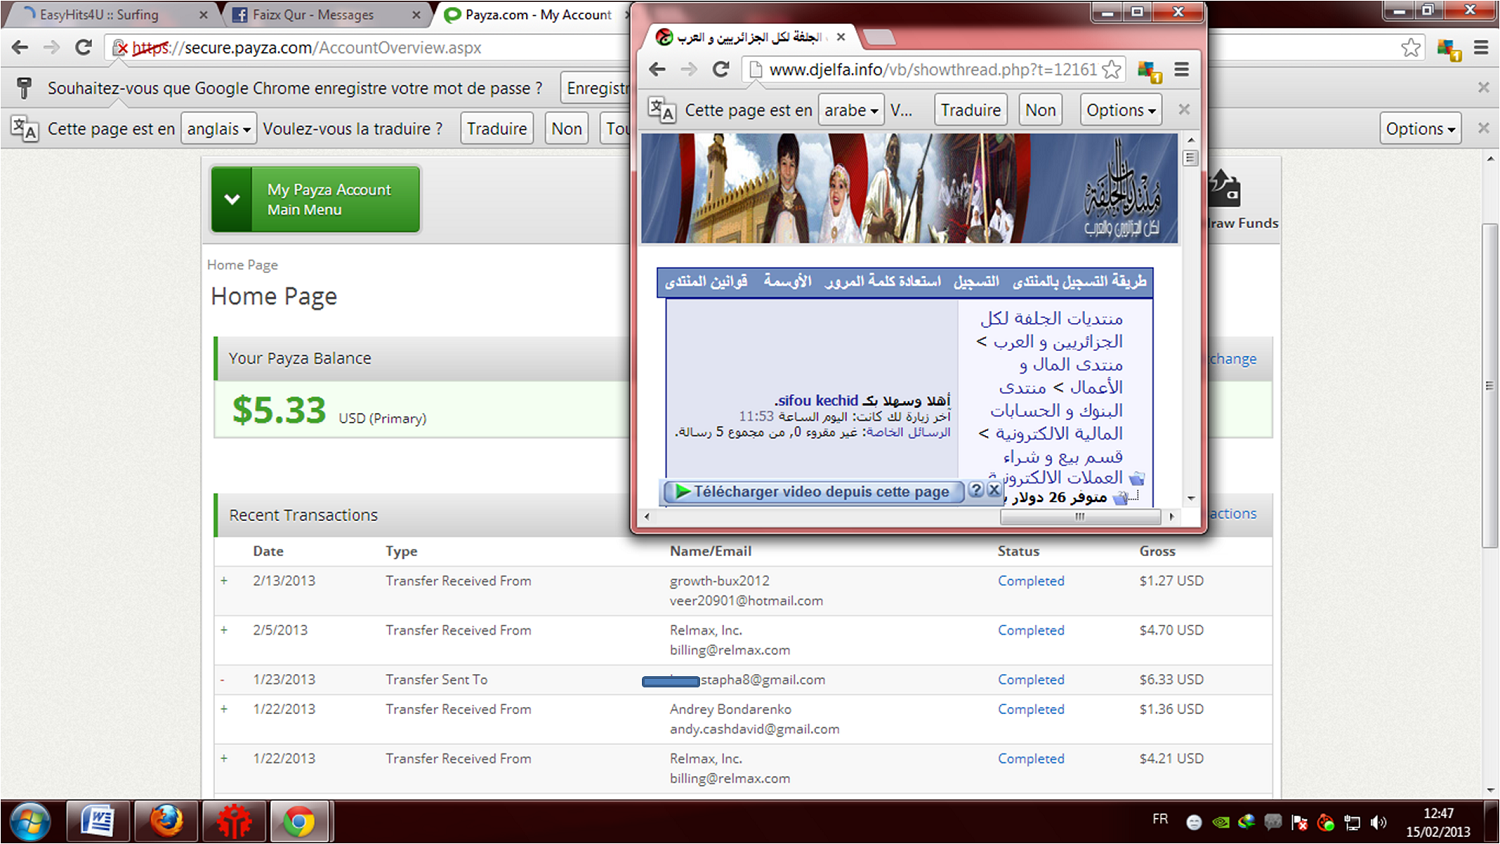
Task: Click djelfa horizontal scrollbar thumb
Action: coord(1080,517)
